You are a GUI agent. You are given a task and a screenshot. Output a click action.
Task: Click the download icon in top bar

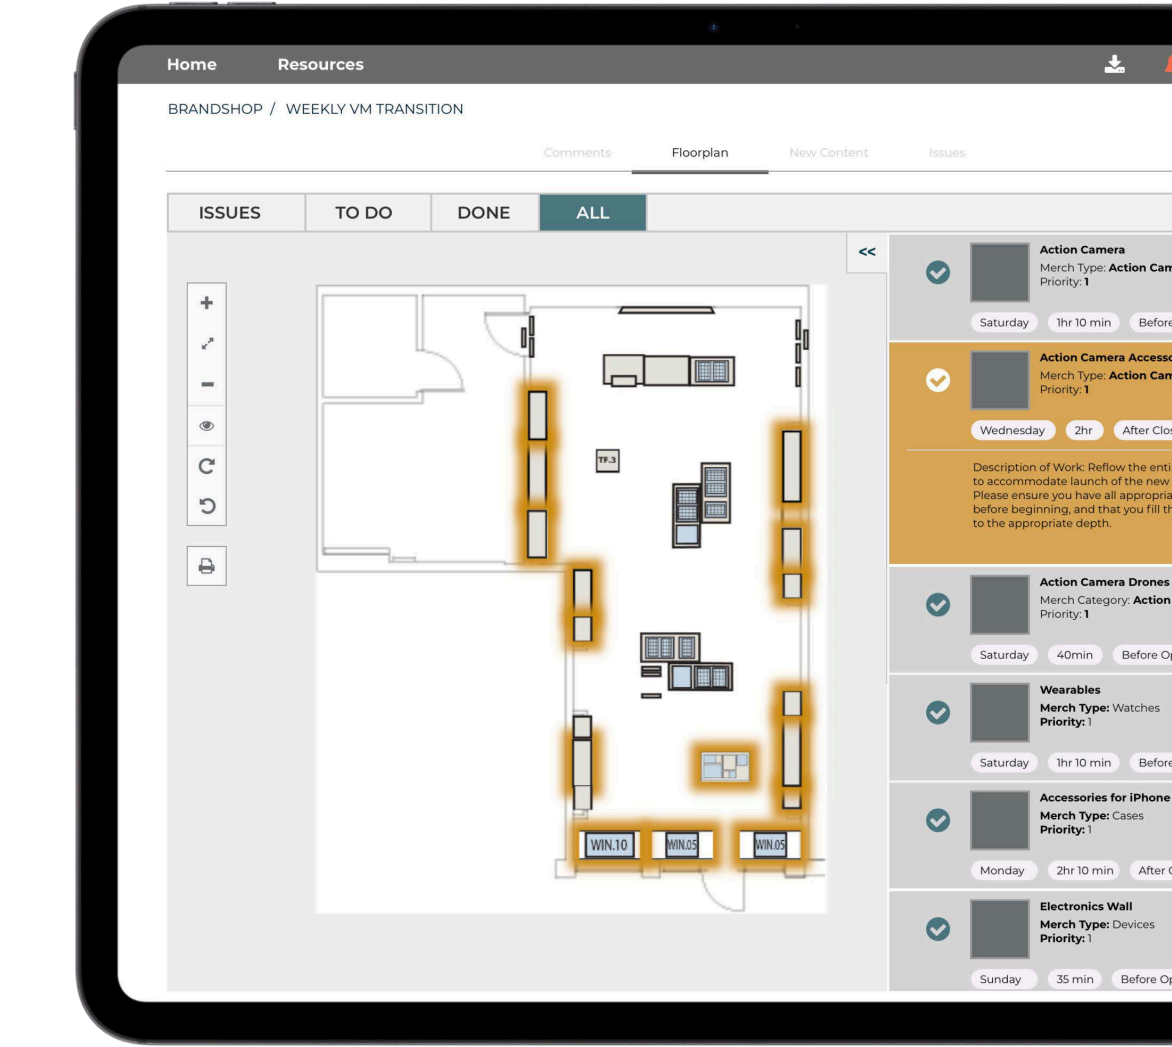coord(1113,65)
